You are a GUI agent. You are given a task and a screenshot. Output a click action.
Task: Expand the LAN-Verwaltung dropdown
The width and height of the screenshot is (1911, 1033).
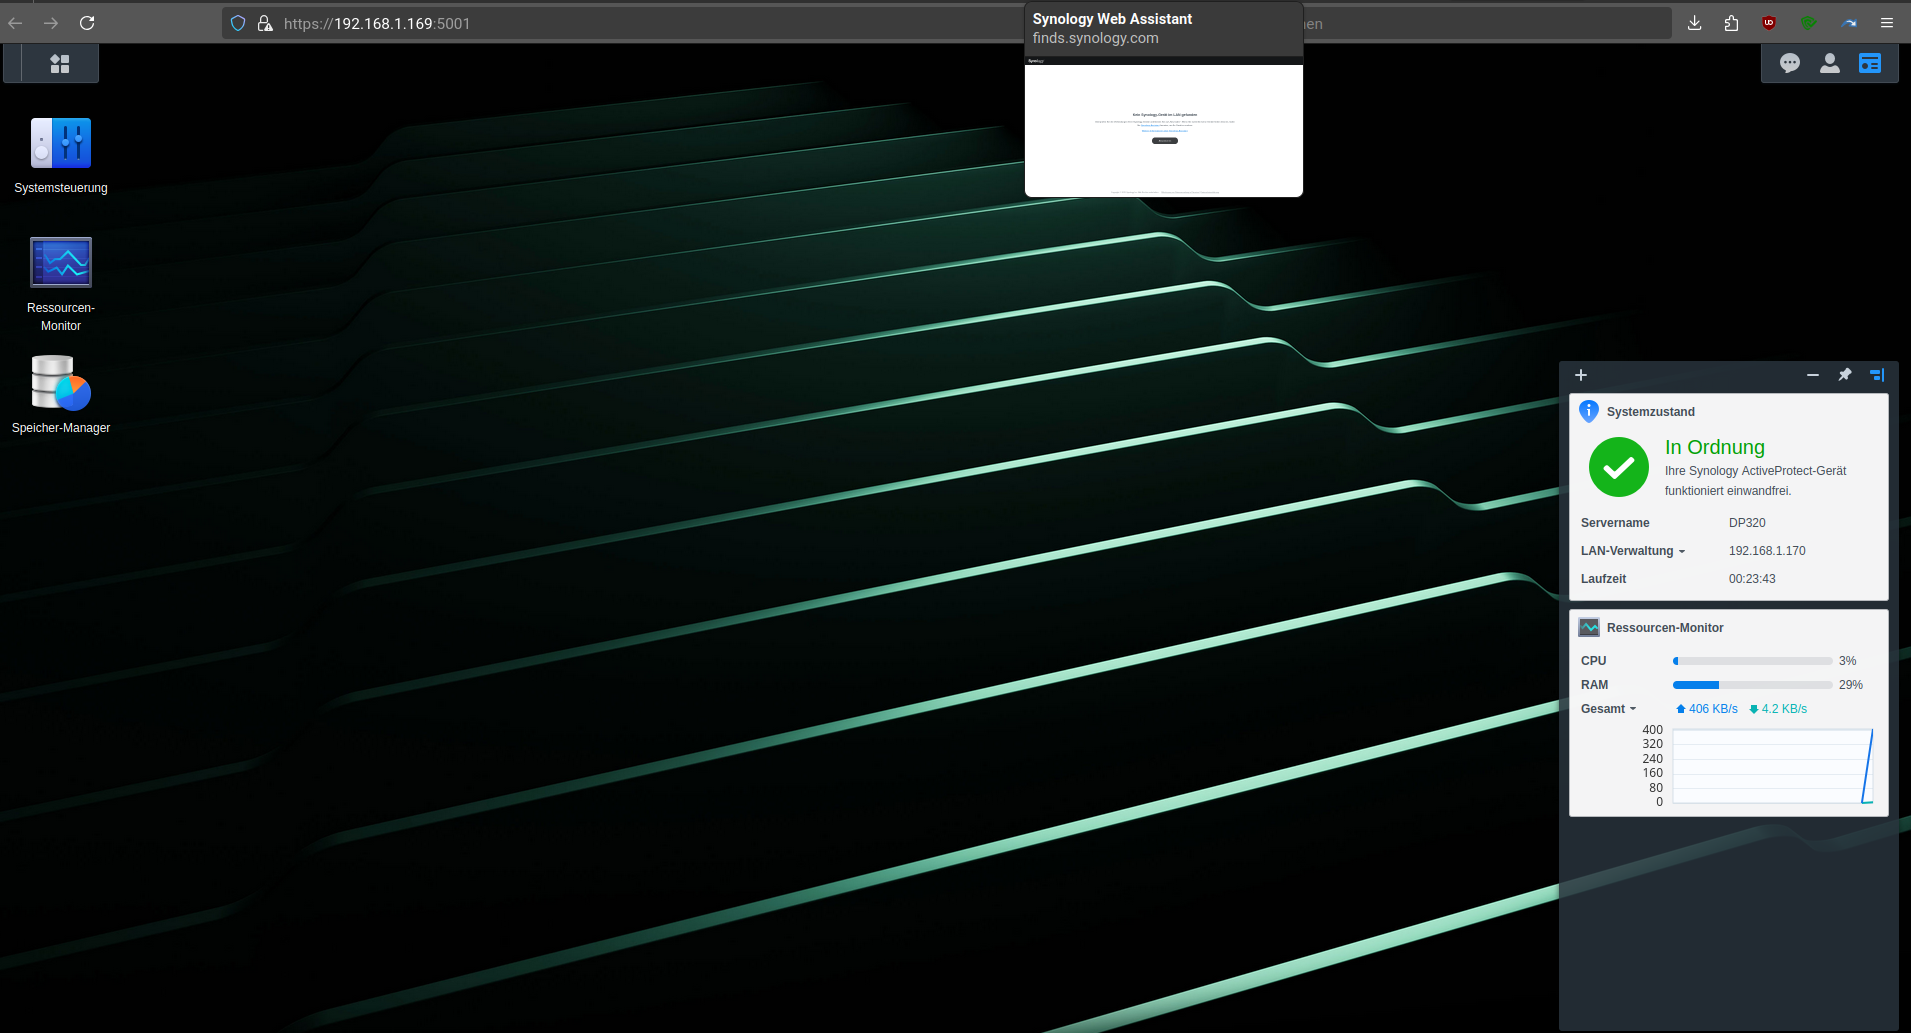(x=1633, y=551)
